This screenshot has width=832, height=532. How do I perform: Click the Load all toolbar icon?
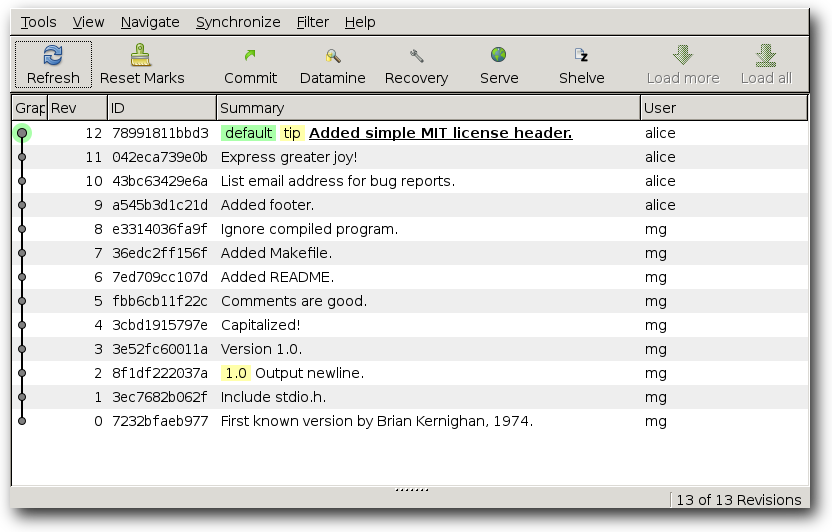click(x=766, y=55)
